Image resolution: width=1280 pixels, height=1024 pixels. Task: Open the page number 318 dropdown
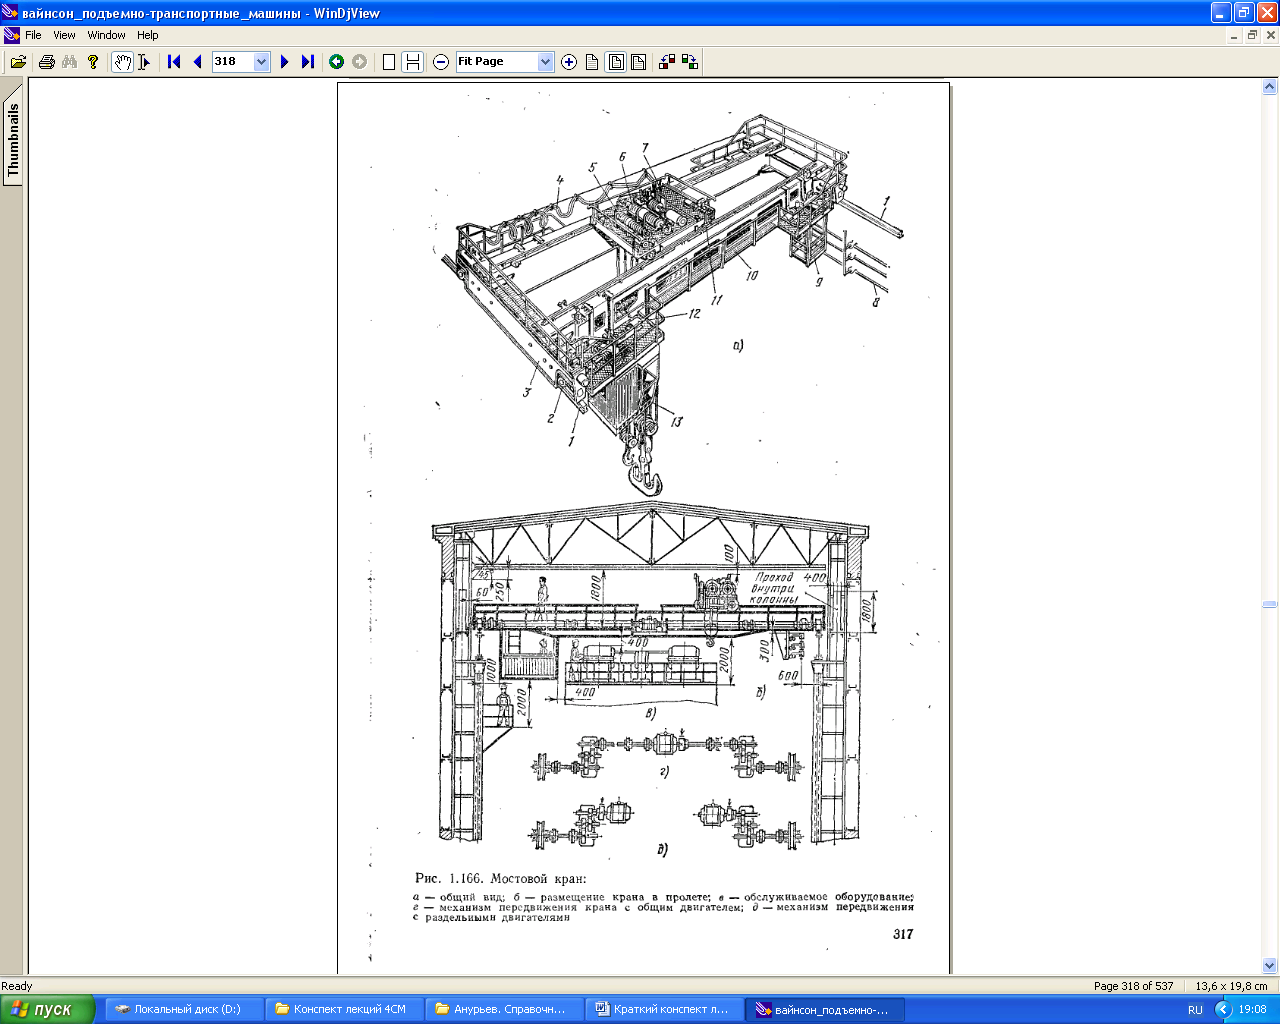coord(262,62)
